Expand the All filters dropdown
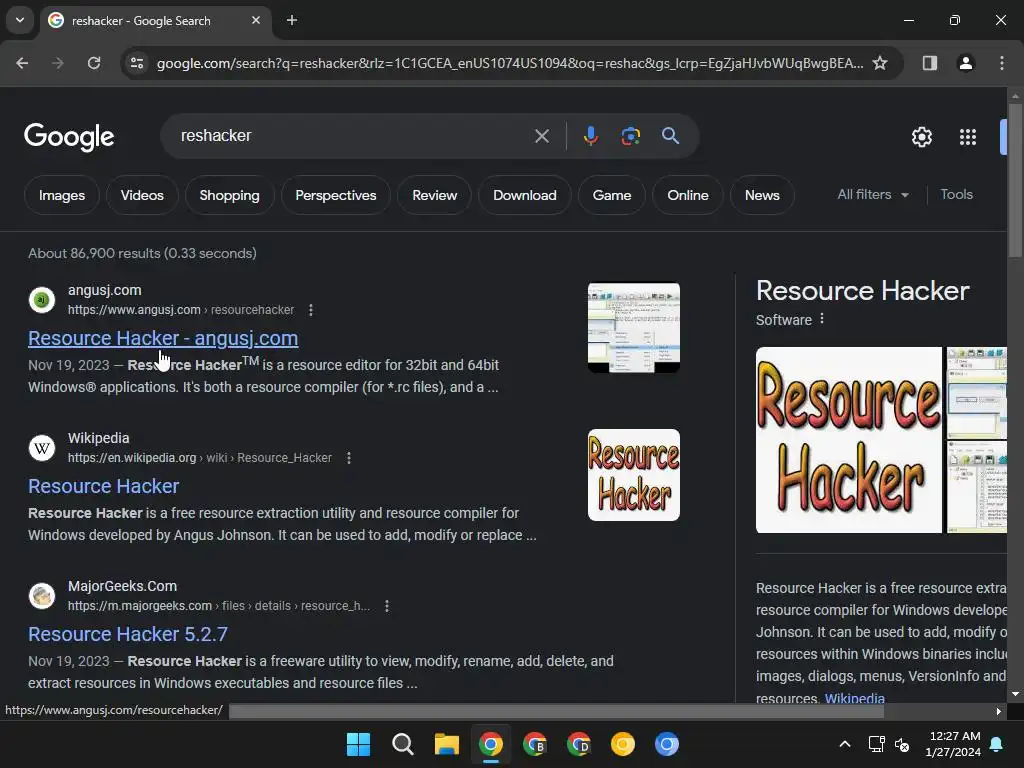The width and height of the screenshot is (1024, 768). (x=873, y=195)
